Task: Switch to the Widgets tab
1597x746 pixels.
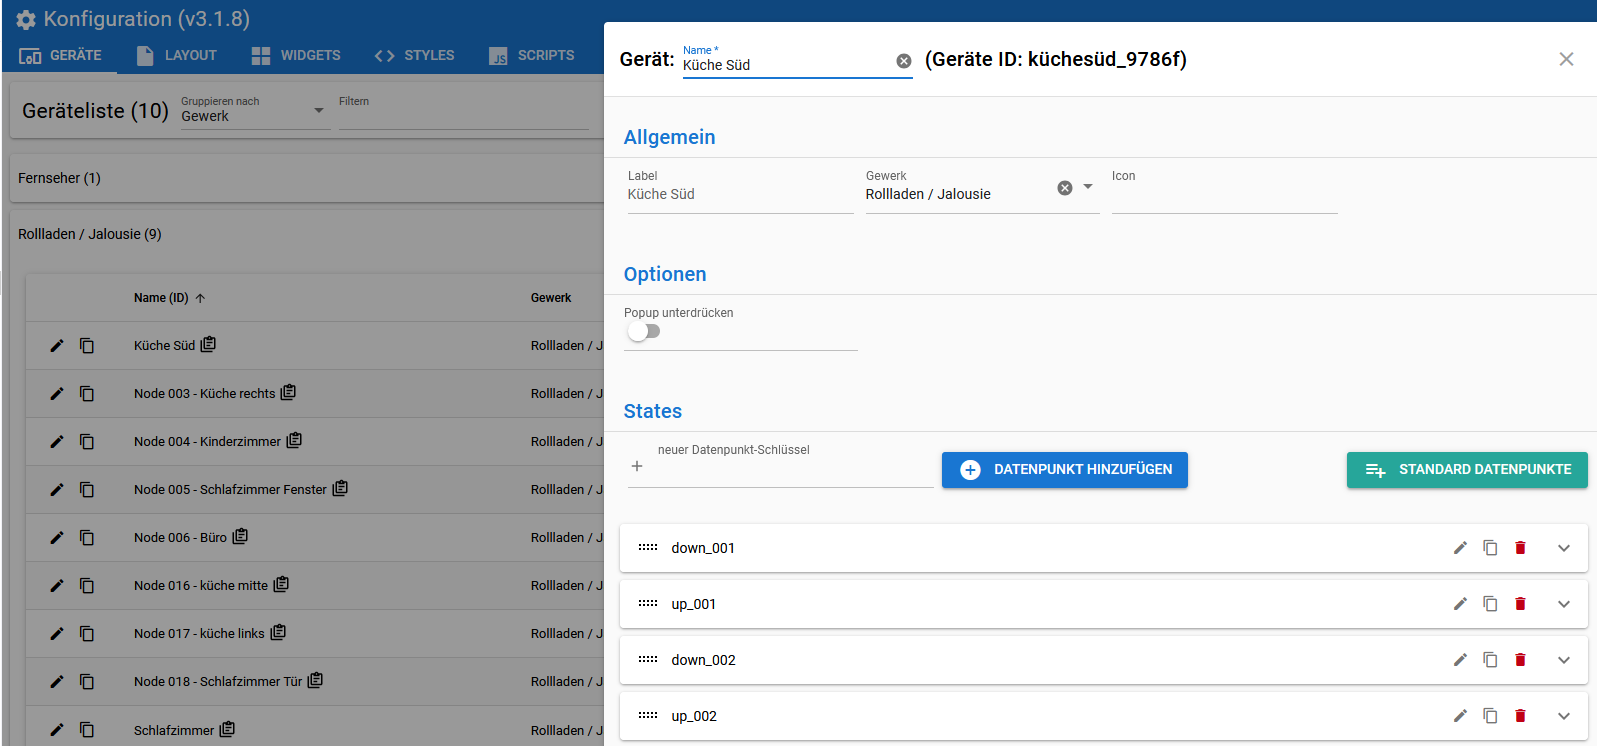Action: coord(296,55)
